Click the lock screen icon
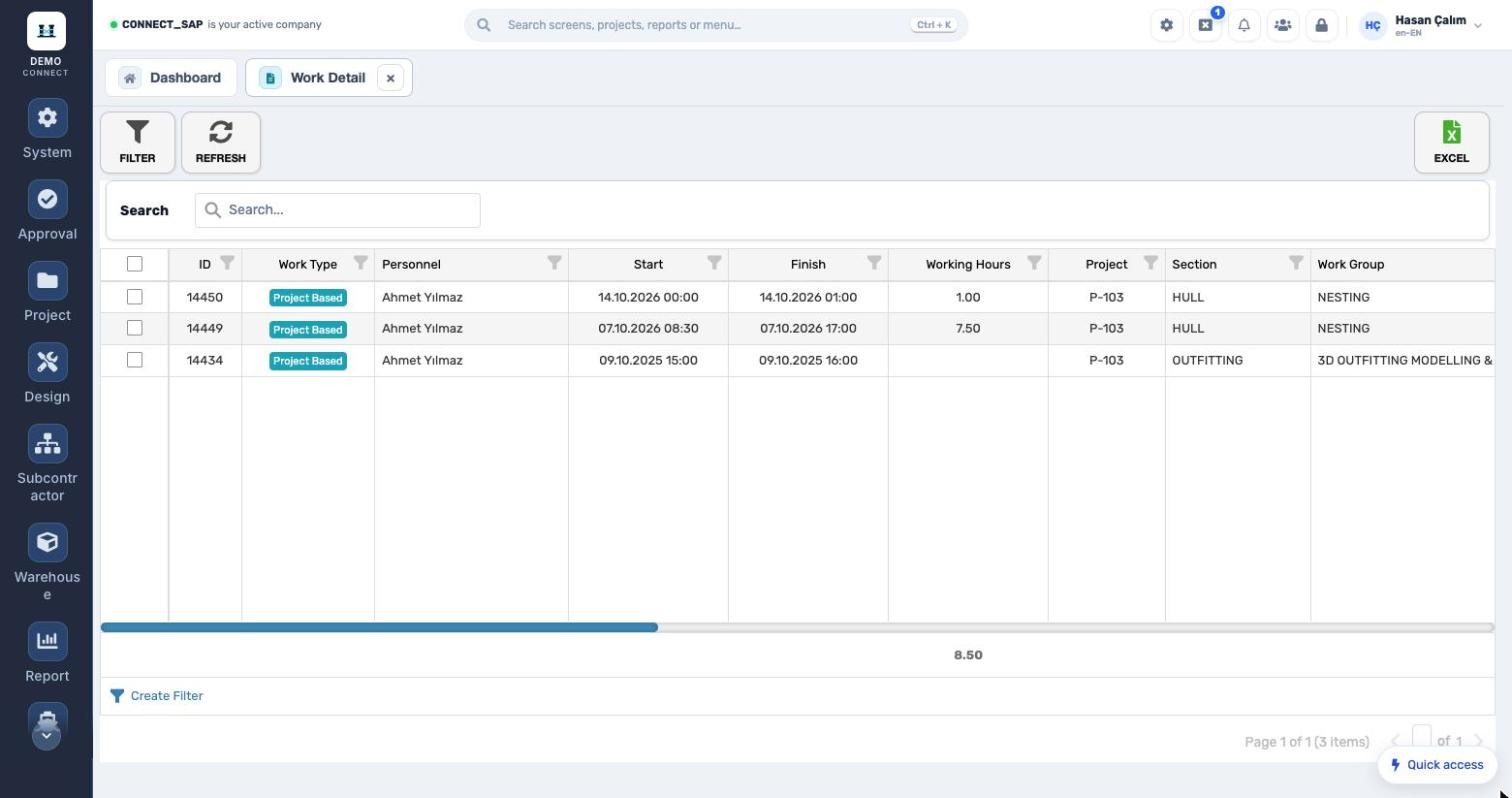Image resolution: width=1512 pixels, height=798 pixels. [x=1321, y=25]
